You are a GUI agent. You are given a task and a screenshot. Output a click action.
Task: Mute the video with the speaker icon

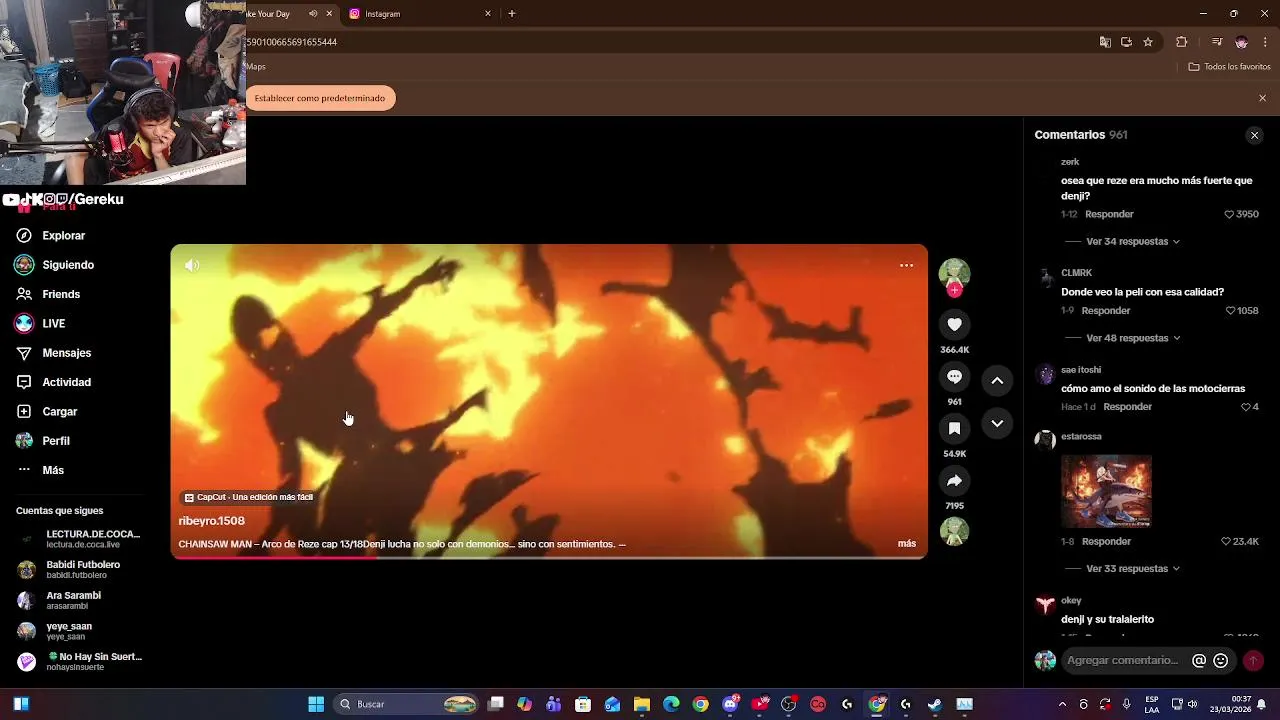click(192, 265)
